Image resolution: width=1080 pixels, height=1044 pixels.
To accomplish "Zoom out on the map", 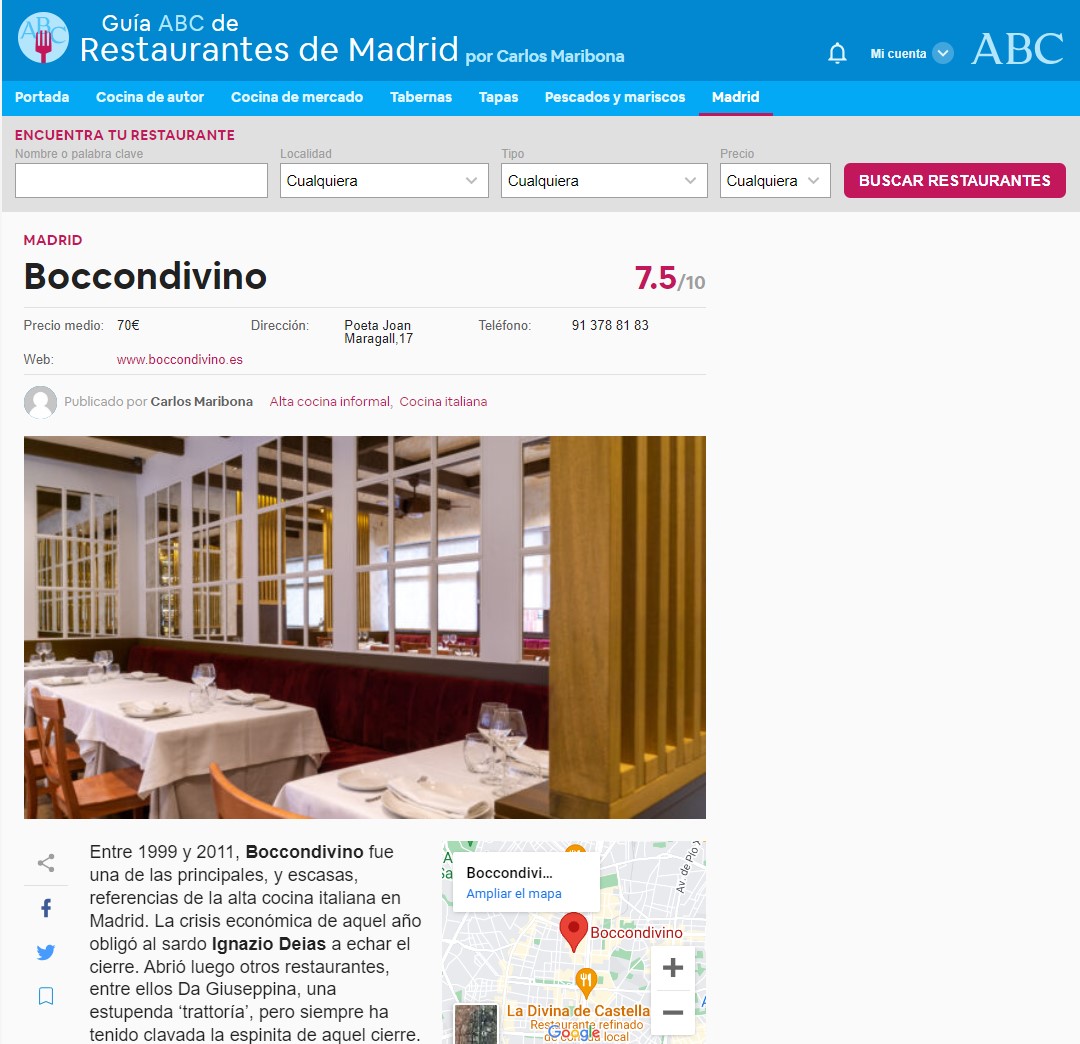I will click(673, 1012).
